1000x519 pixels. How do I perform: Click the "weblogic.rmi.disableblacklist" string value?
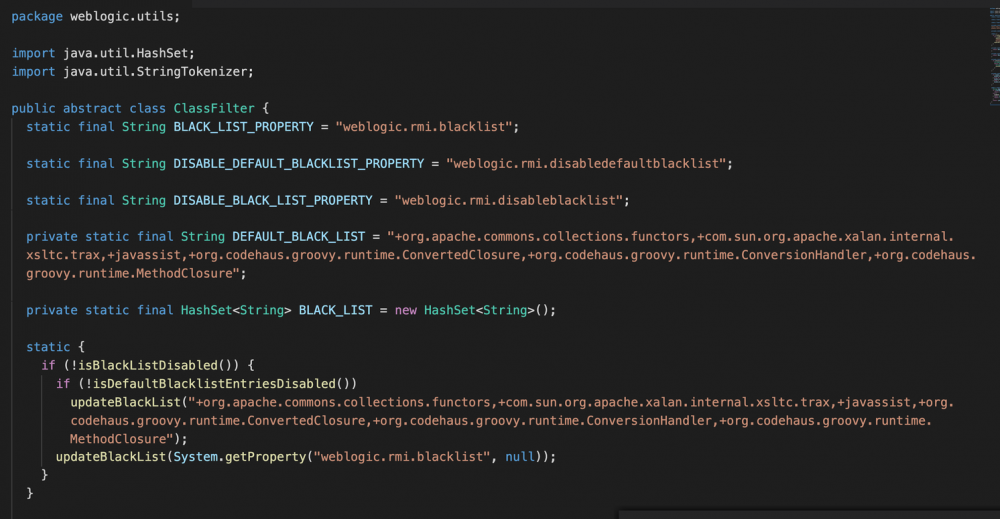510,200
